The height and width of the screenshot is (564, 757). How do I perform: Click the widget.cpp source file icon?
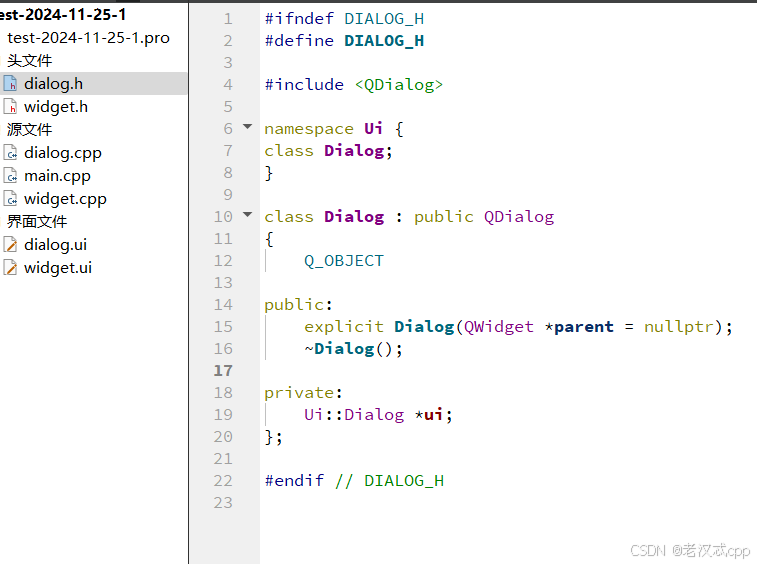tap(11, 198)
